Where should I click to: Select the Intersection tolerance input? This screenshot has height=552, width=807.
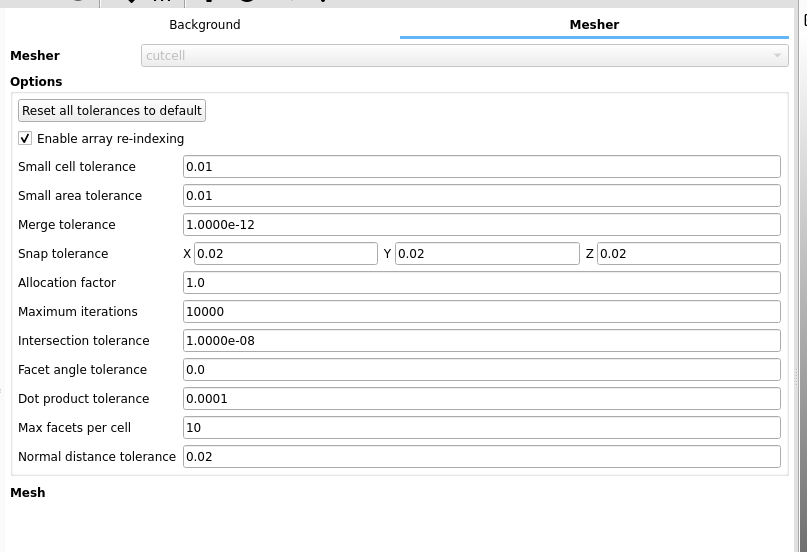(x=481, y=341)
